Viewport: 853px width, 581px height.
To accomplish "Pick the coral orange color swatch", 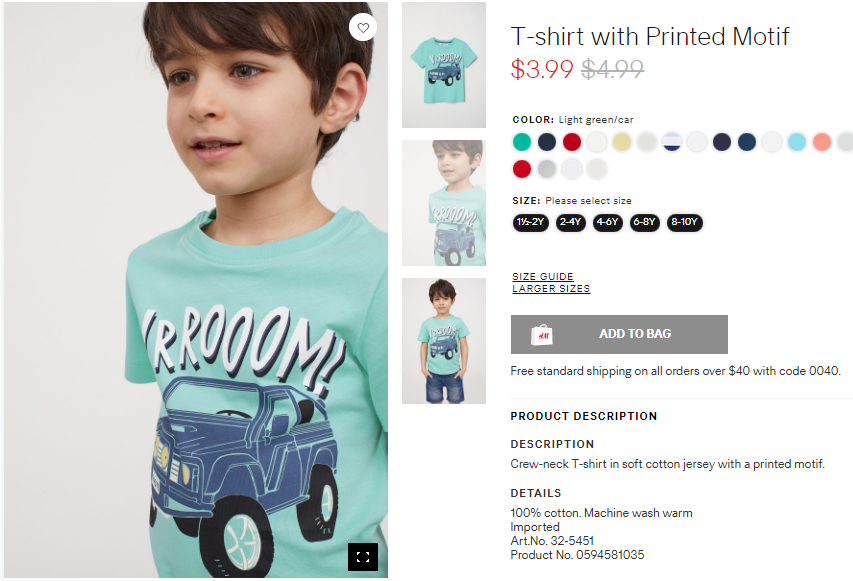I will tap(822, 142).
